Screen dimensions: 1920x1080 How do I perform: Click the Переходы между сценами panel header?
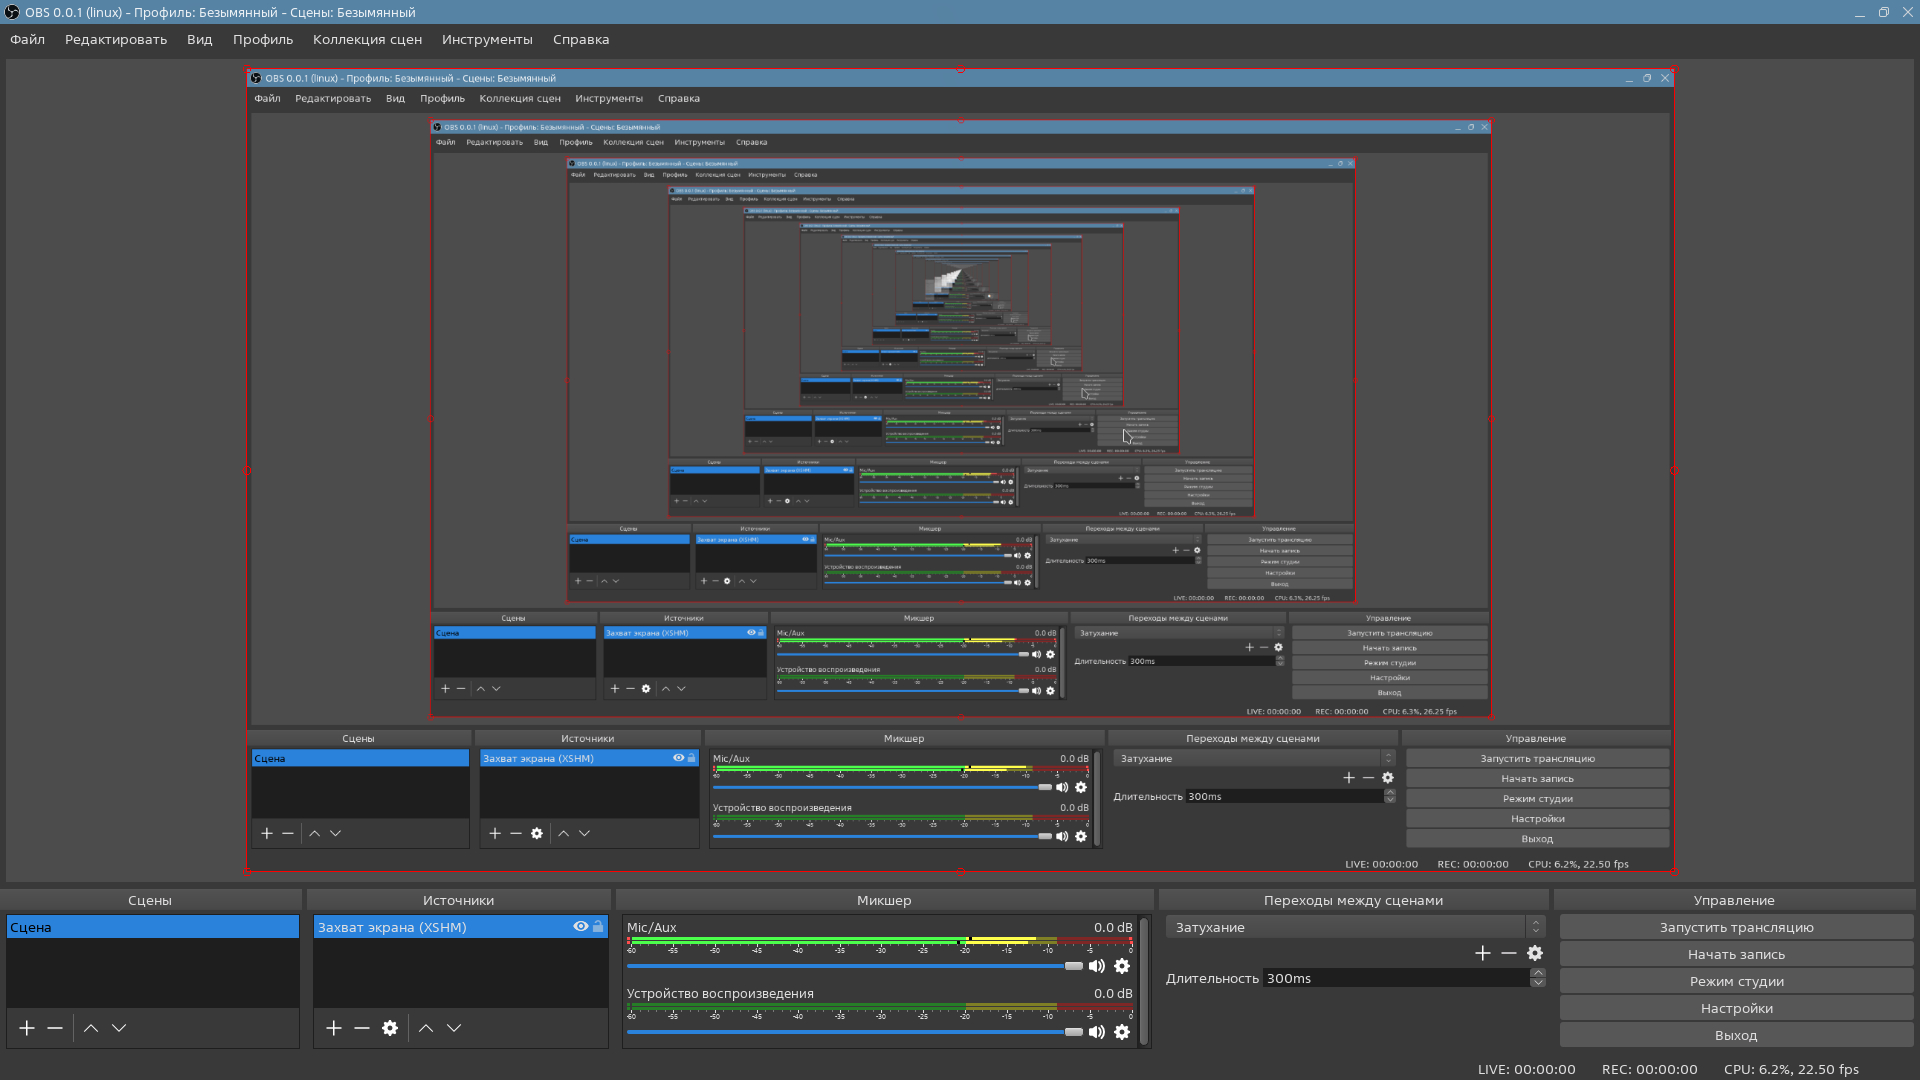pyautogui.click(x=1353, y=900)
